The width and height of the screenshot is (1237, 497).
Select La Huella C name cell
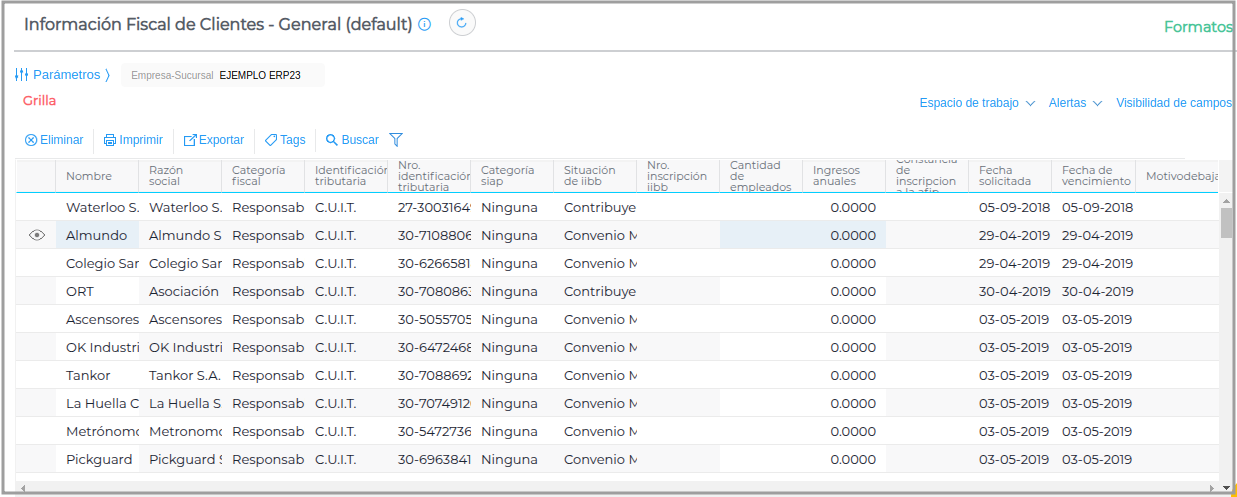click(x=97, y=403)
